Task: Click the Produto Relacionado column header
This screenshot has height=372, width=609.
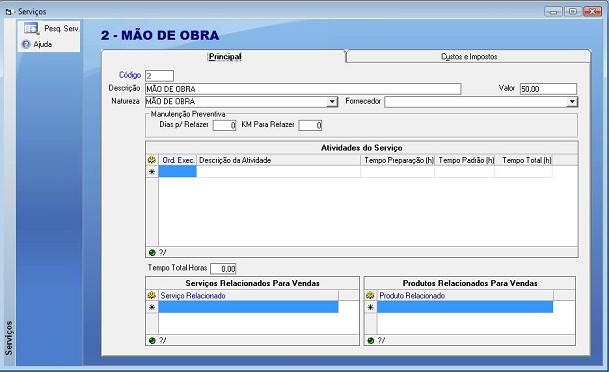Action: pyautogui.click(x=465, y=296)
